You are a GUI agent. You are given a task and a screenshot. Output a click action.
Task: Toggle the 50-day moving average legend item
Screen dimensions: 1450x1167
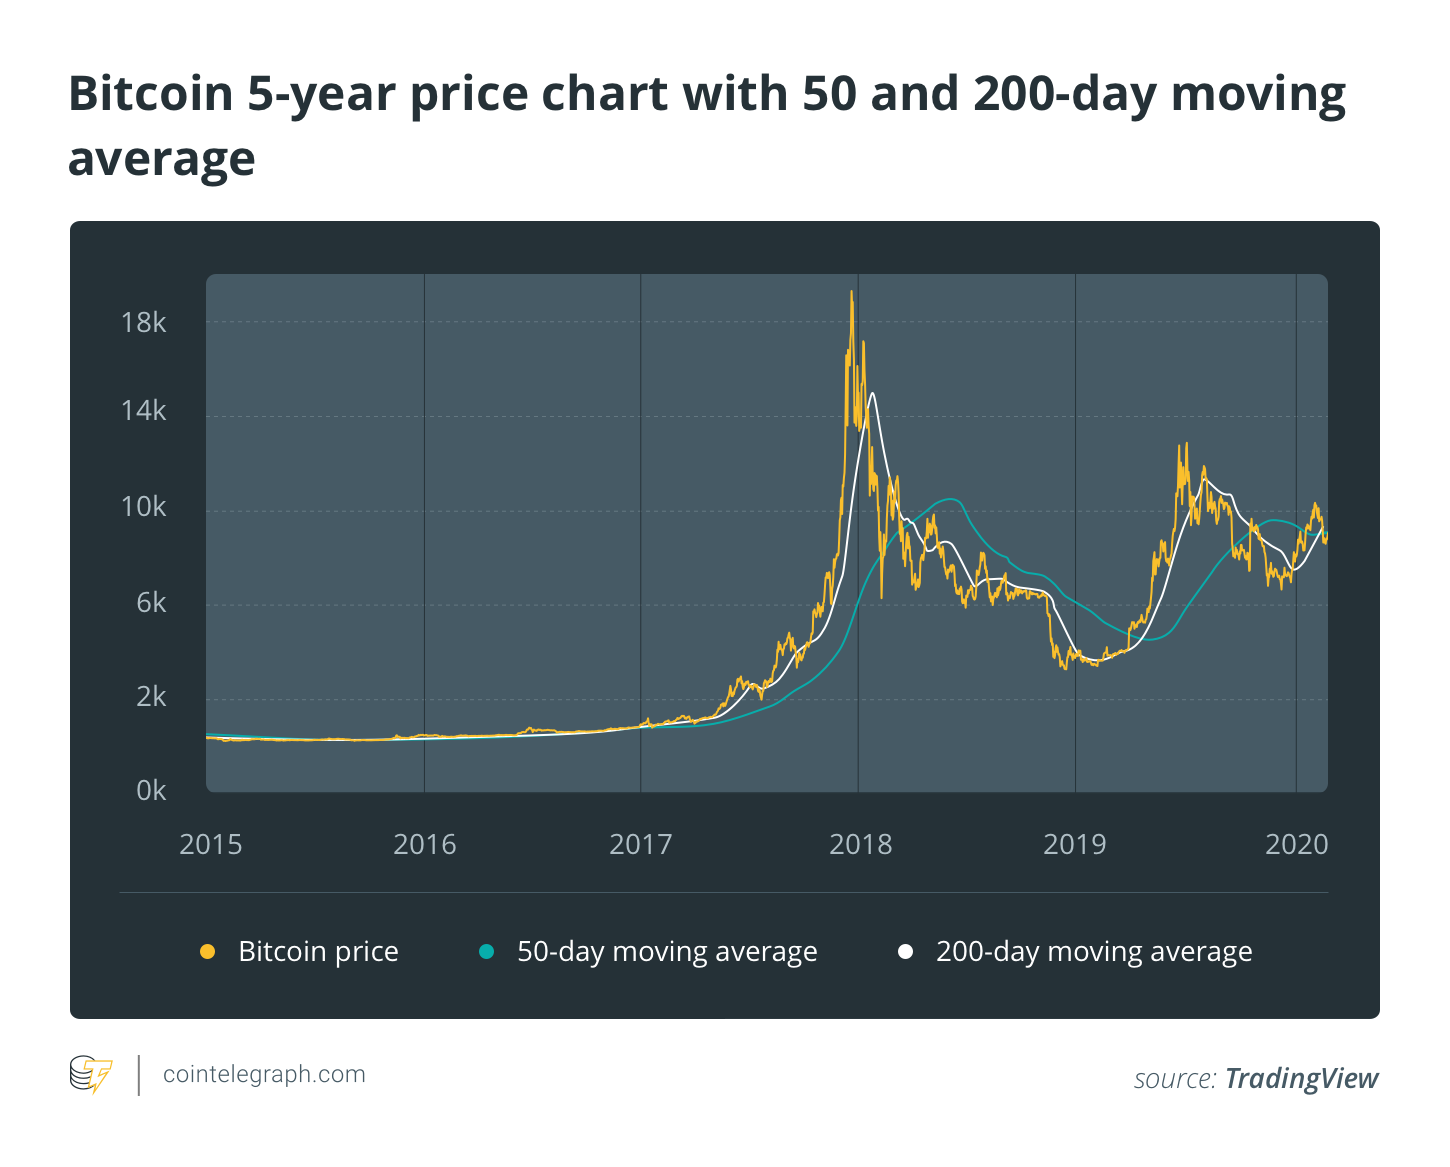point(648,951)
